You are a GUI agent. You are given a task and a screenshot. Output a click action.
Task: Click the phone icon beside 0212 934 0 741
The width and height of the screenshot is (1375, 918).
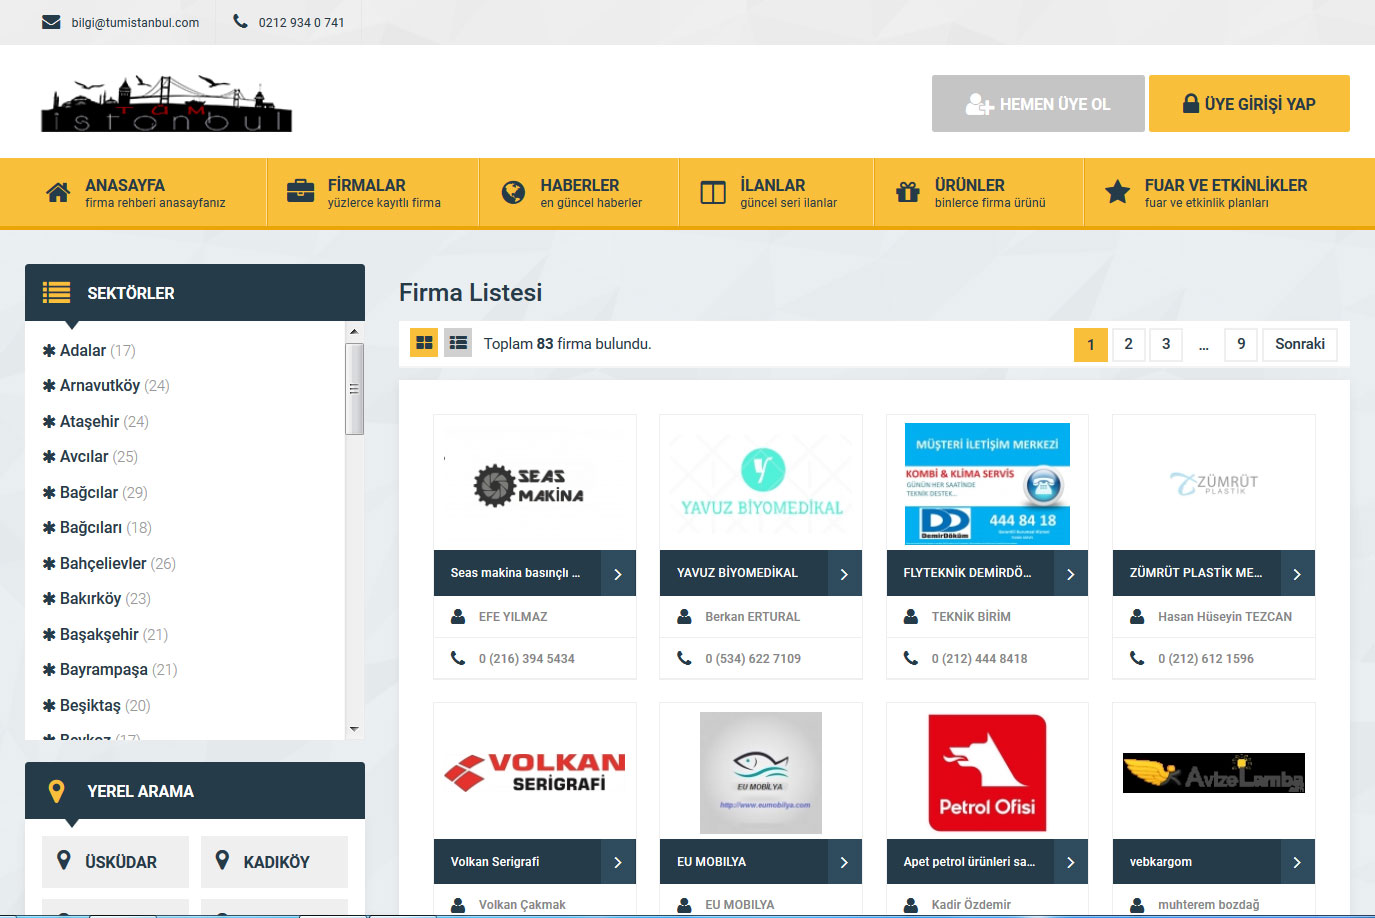click(240, 21)
